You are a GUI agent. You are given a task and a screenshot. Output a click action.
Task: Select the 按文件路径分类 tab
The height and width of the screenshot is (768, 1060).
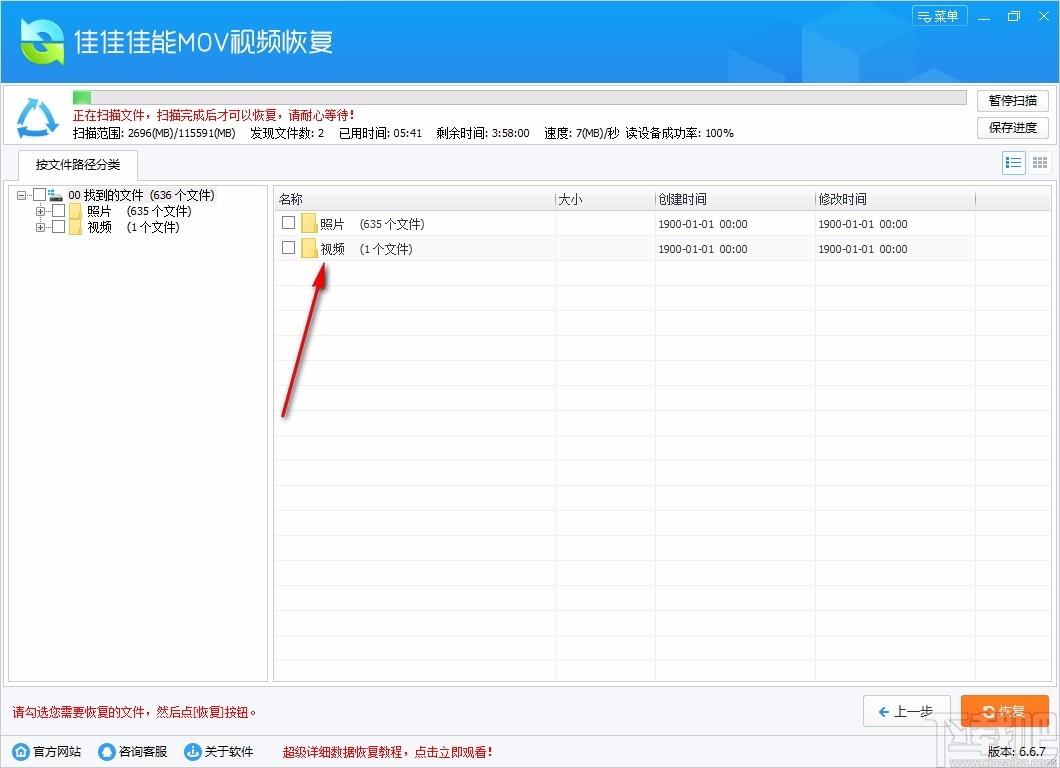click(x=78, y=165)
